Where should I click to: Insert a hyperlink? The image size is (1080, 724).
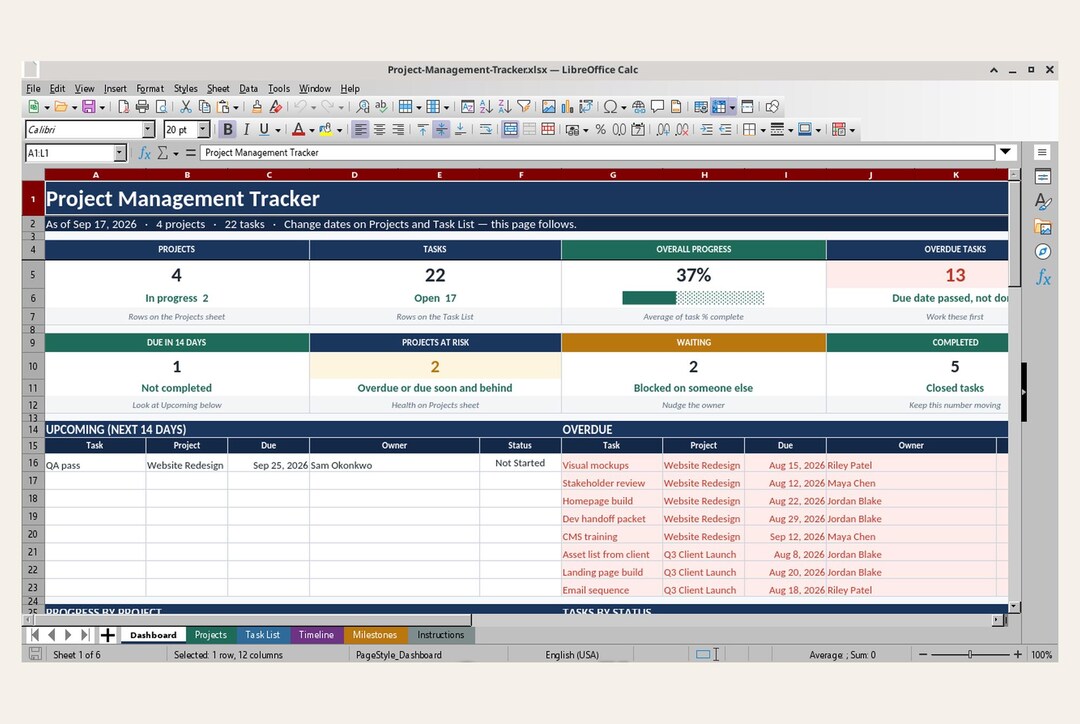tap(639, 107)
